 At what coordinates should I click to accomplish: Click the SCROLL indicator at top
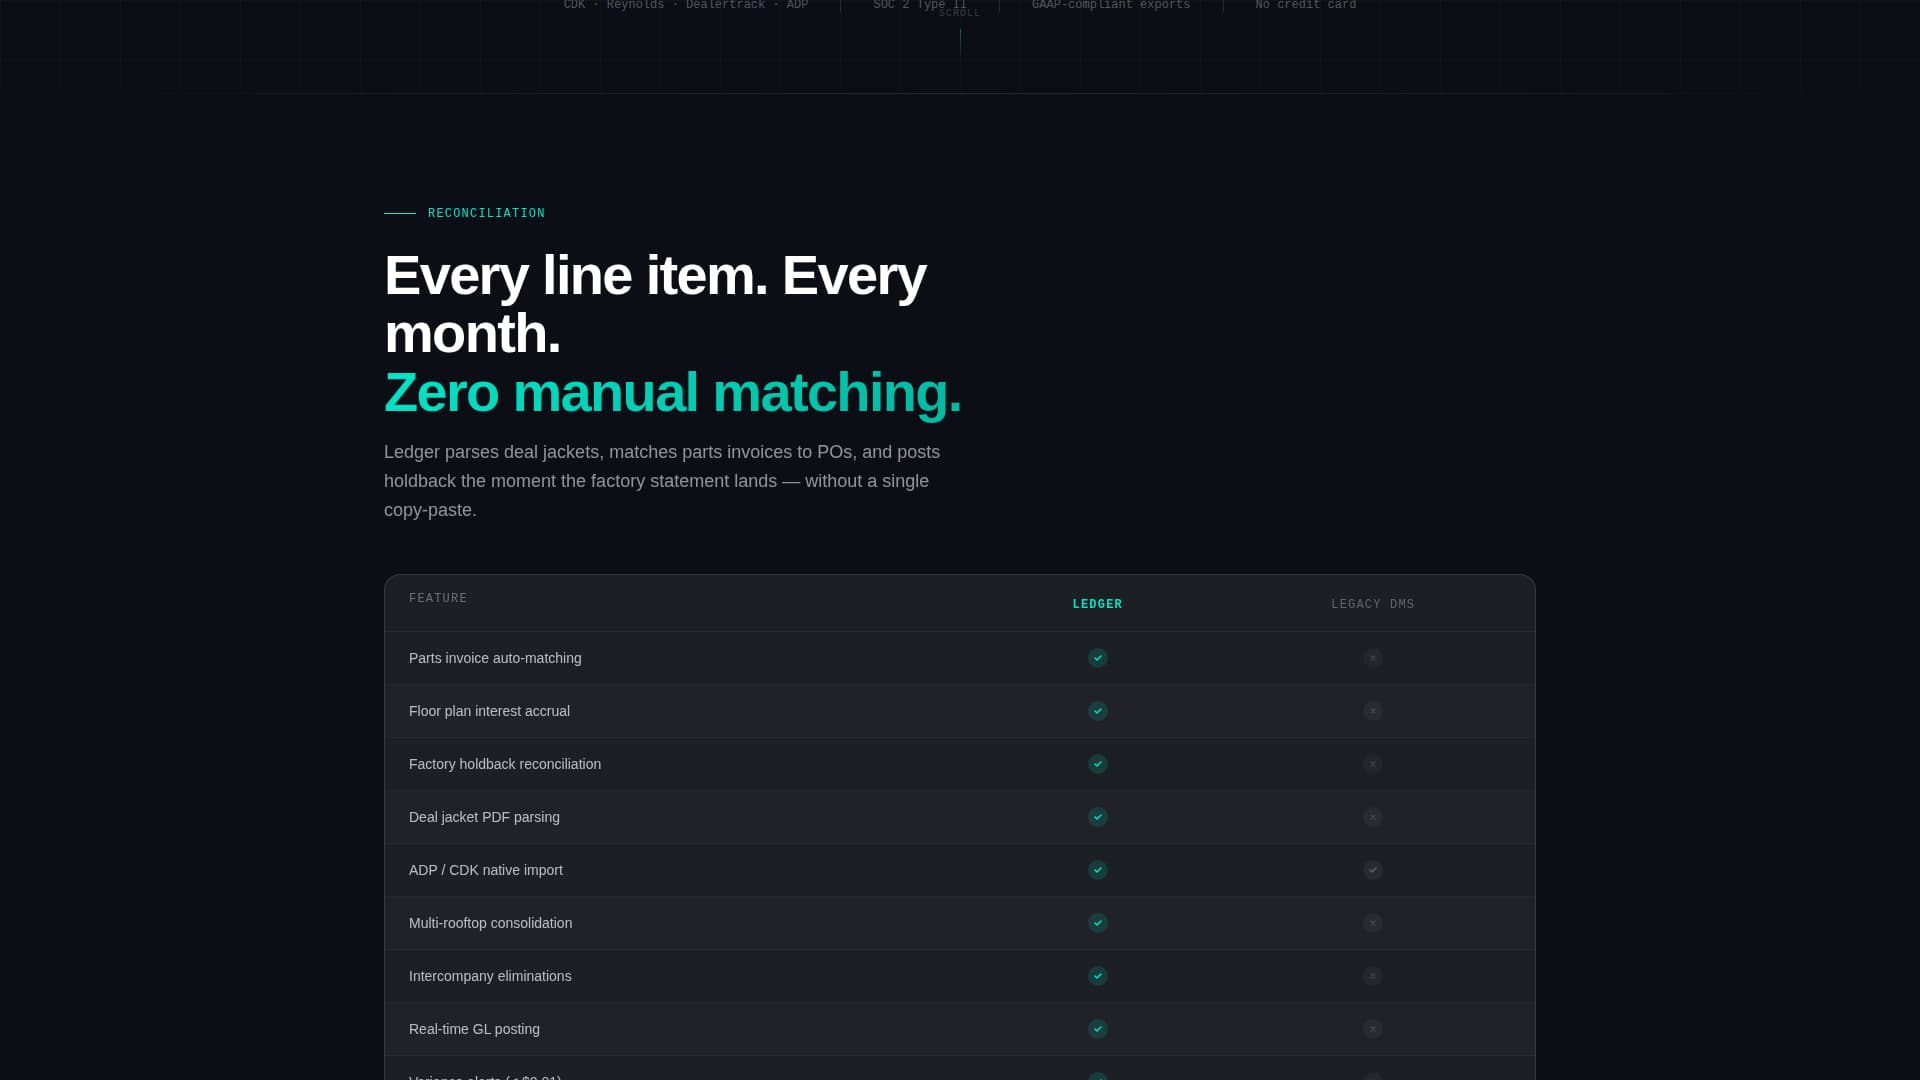pos(960,14)
